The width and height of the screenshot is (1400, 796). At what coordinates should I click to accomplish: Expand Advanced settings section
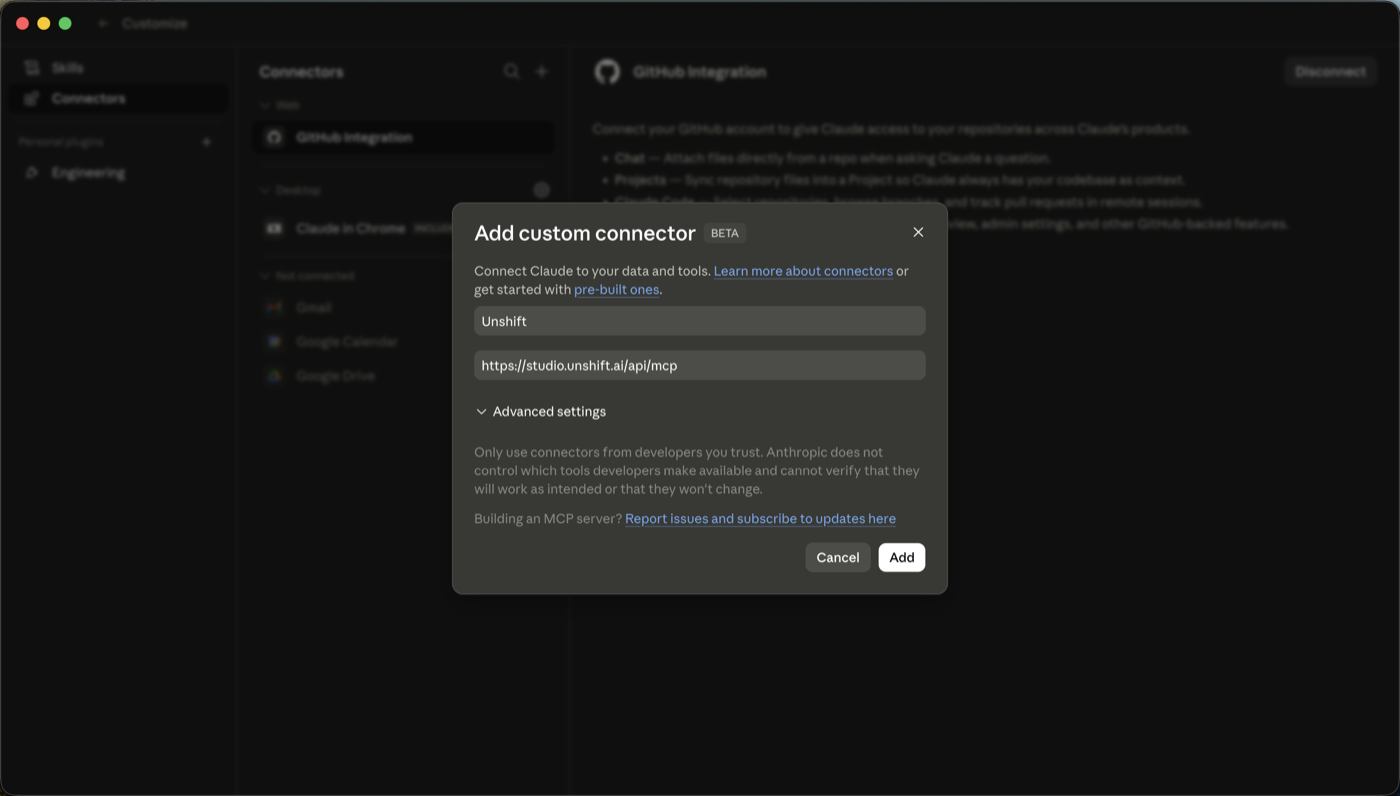coord(541,411)
